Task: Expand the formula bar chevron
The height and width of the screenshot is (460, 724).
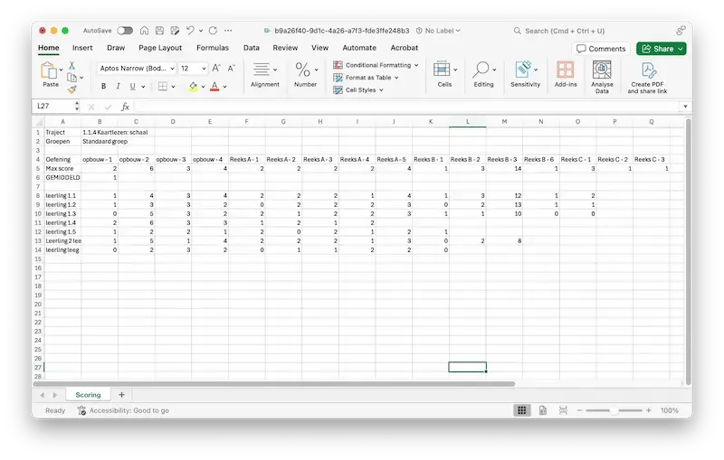Action: (x=685, y=107)
